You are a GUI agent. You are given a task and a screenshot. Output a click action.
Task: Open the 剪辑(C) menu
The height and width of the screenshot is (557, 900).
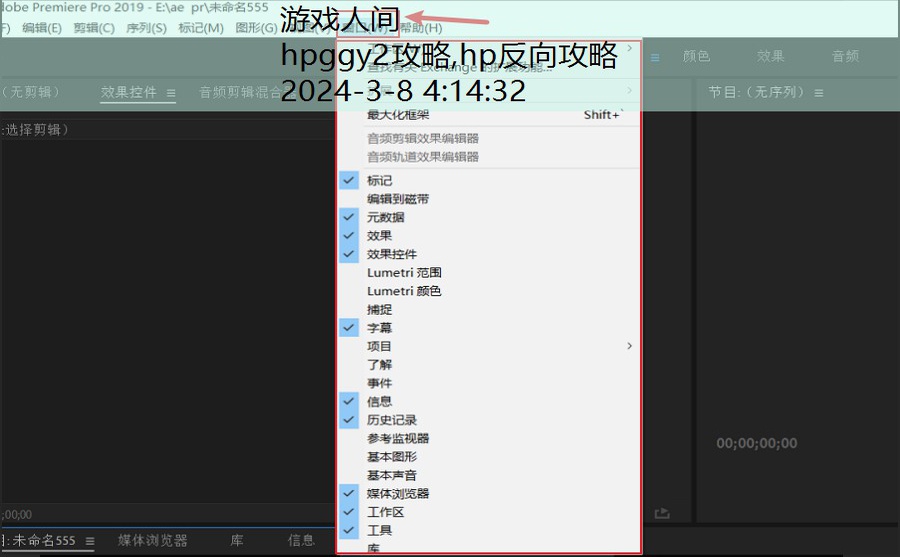pyautogui.click(x=94, y=28)
